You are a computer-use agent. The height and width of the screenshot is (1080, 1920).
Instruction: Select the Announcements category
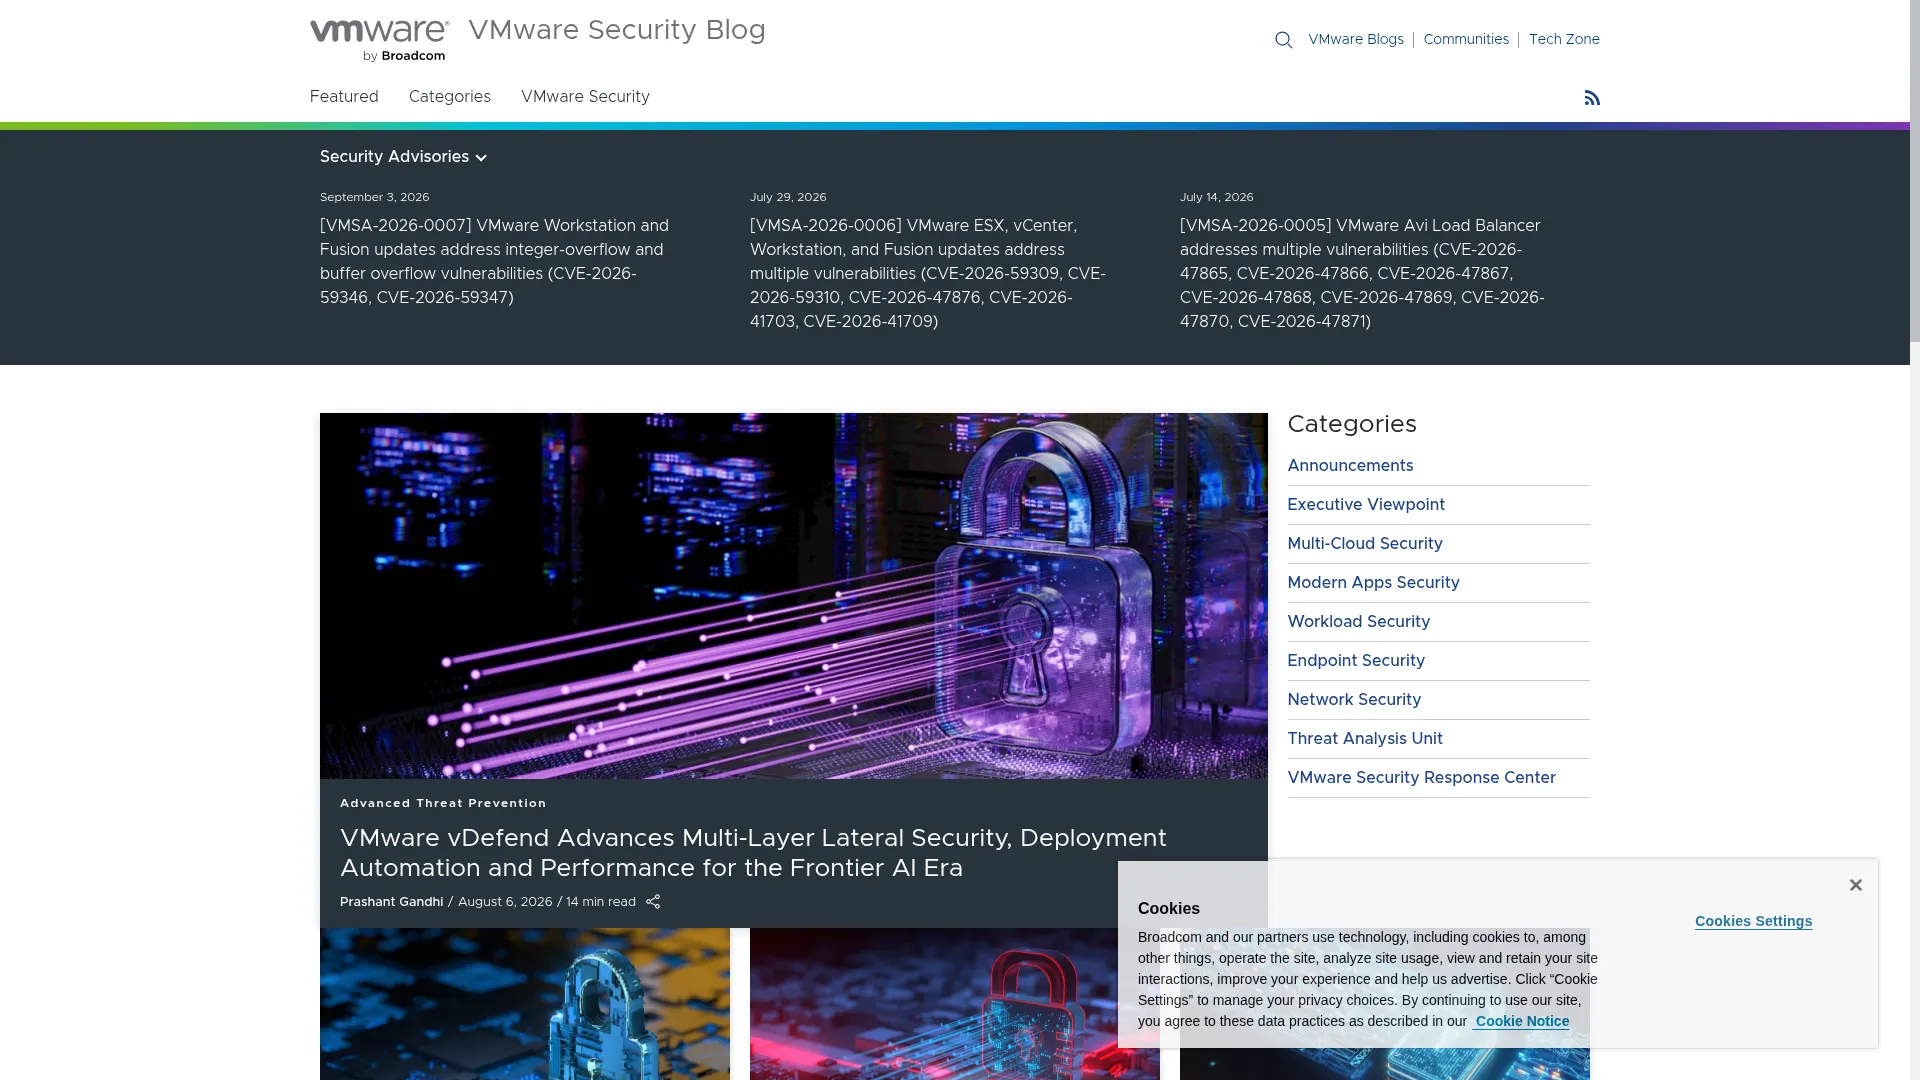click(x=1350, y=466)
